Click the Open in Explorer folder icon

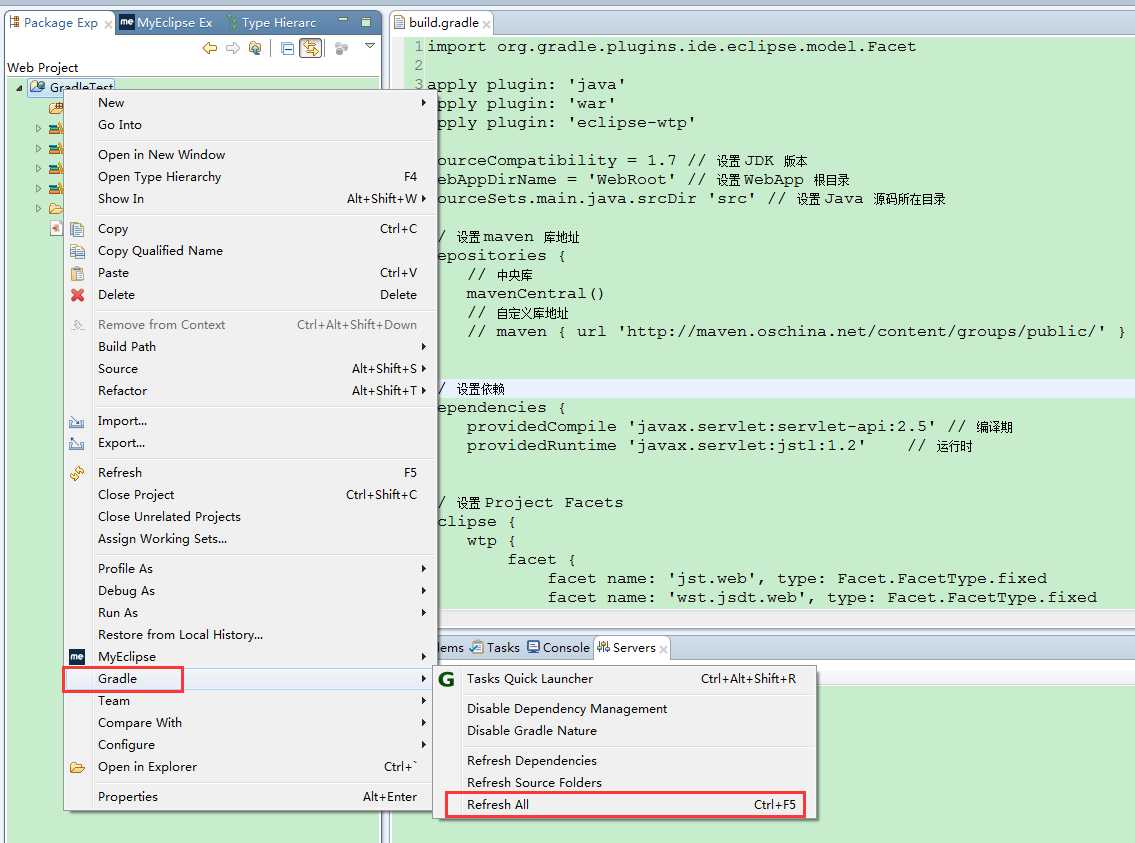[77, 768]
